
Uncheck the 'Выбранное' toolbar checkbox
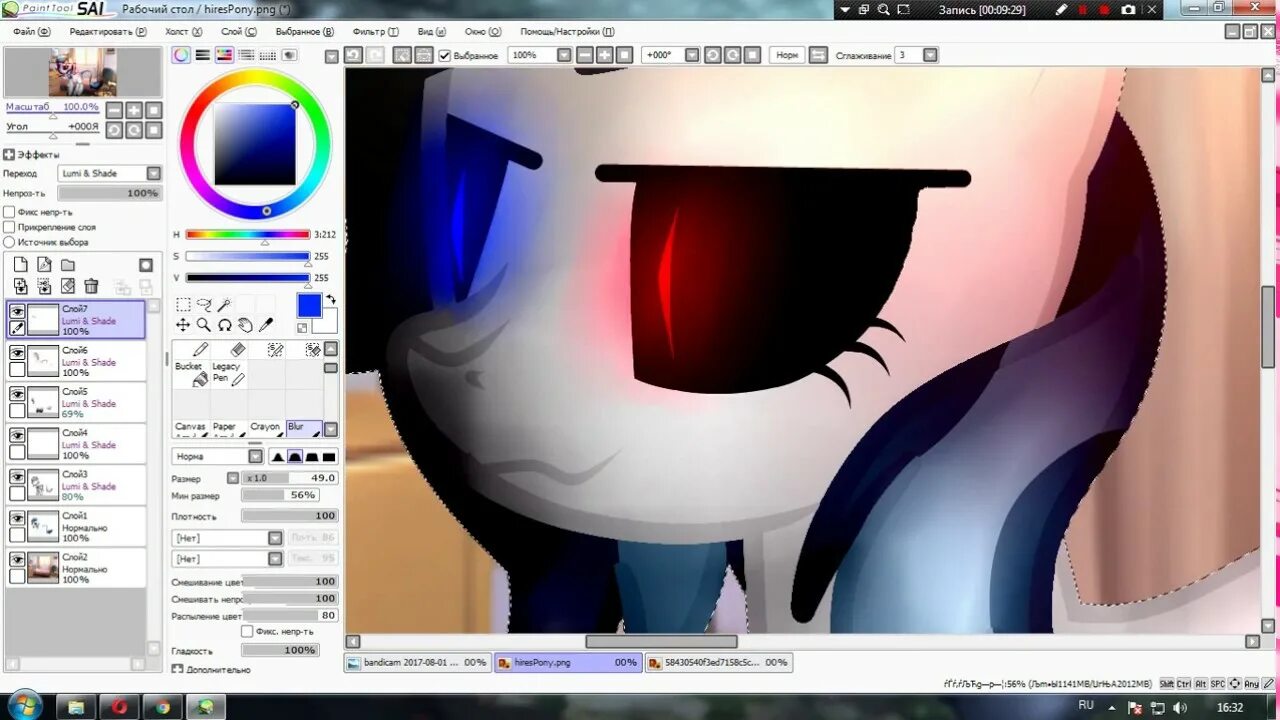point(445,55)
